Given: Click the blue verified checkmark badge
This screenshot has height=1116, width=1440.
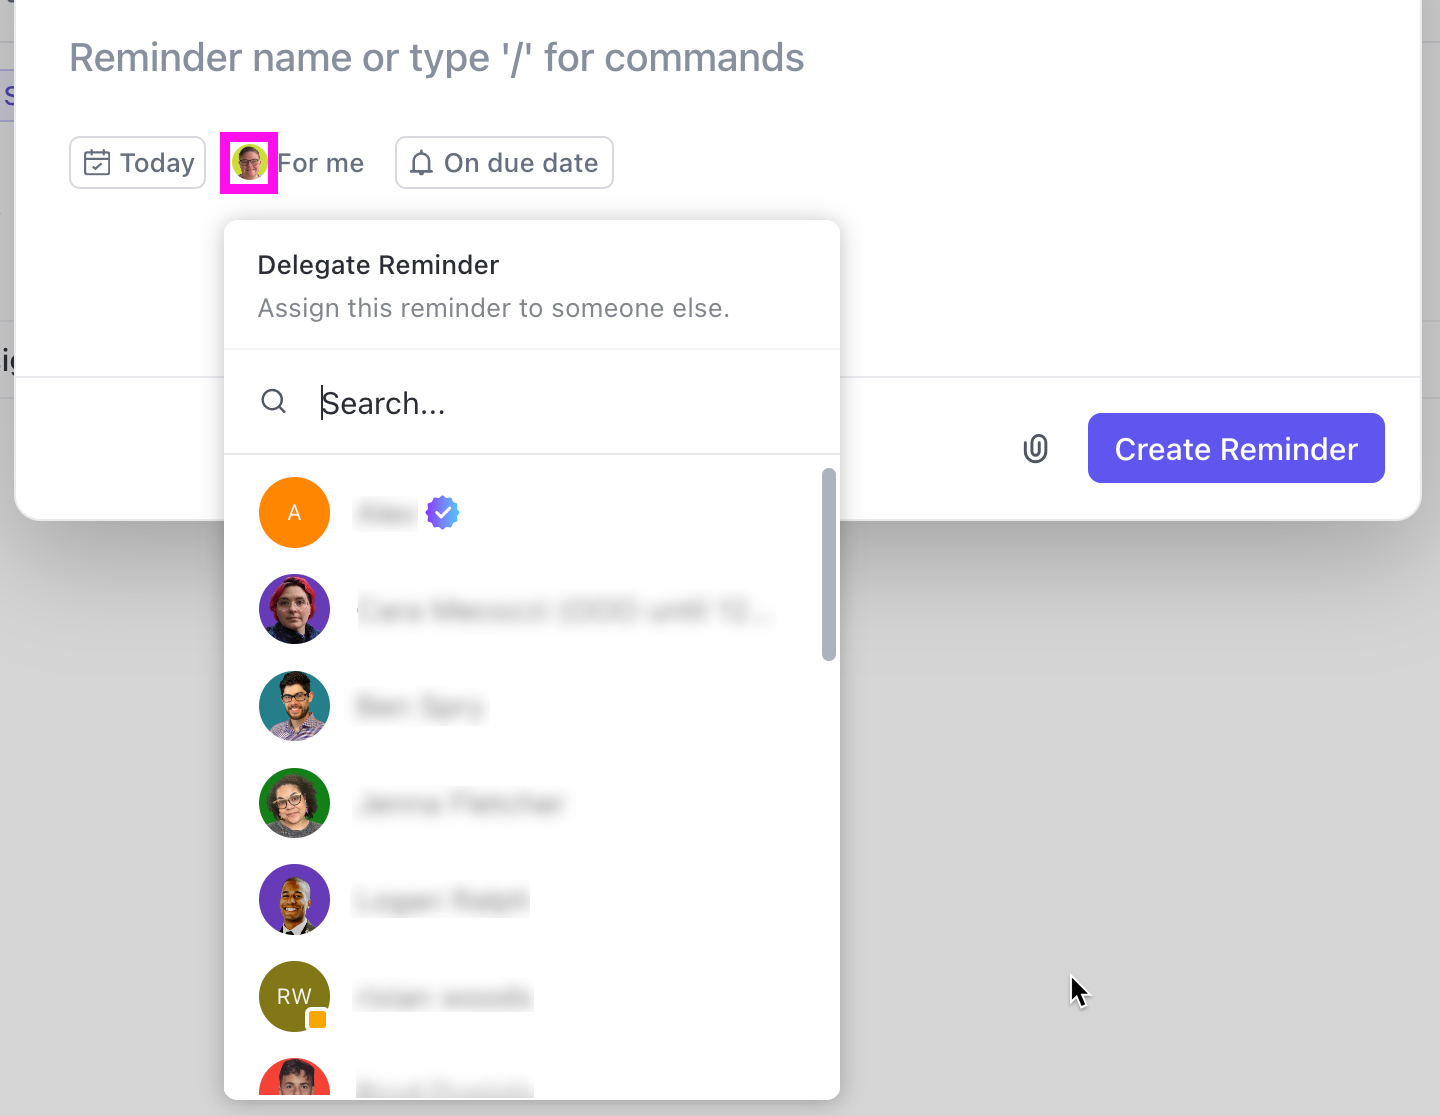Looking at the screenshot, I should 442,513.
